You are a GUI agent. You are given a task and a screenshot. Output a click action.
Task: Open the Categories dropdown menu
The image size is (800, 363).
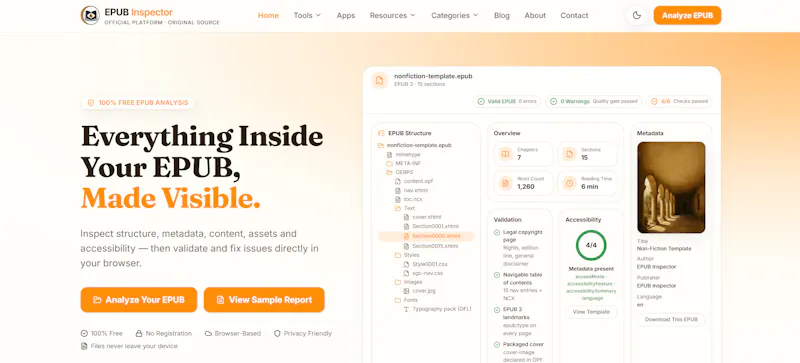pyautogui.click(x=455, y=15)
